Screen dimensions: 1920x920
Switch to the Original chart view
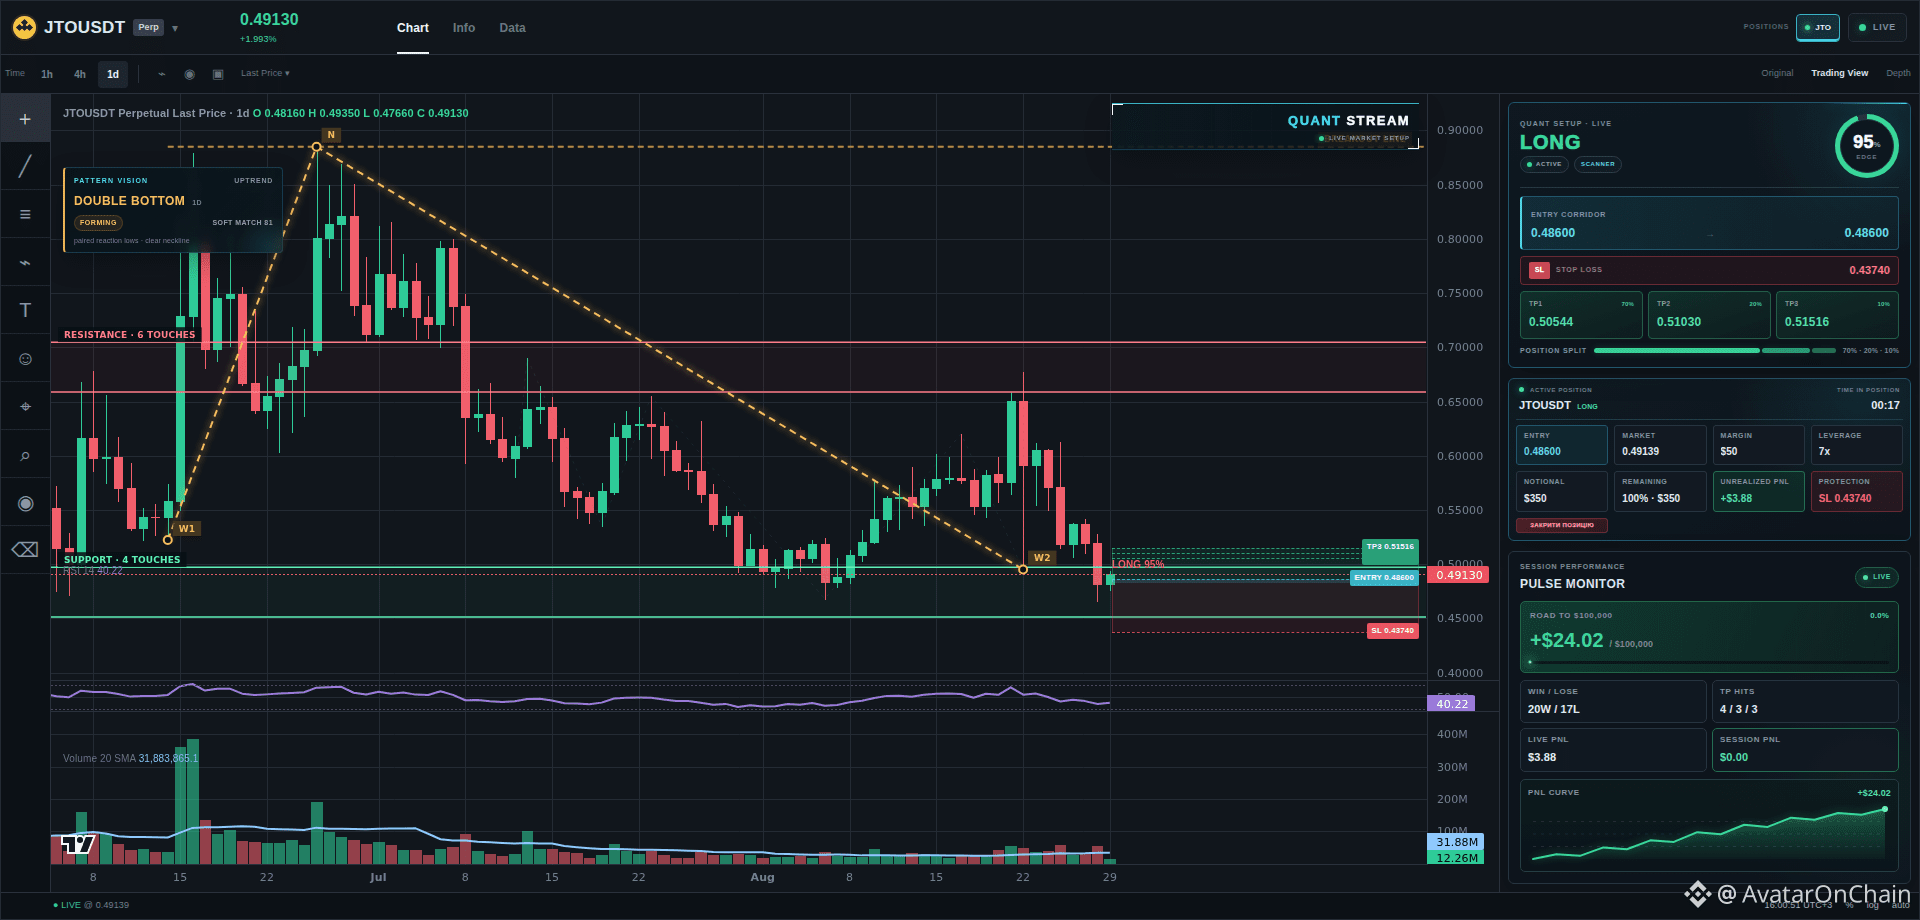[1777, 73]
